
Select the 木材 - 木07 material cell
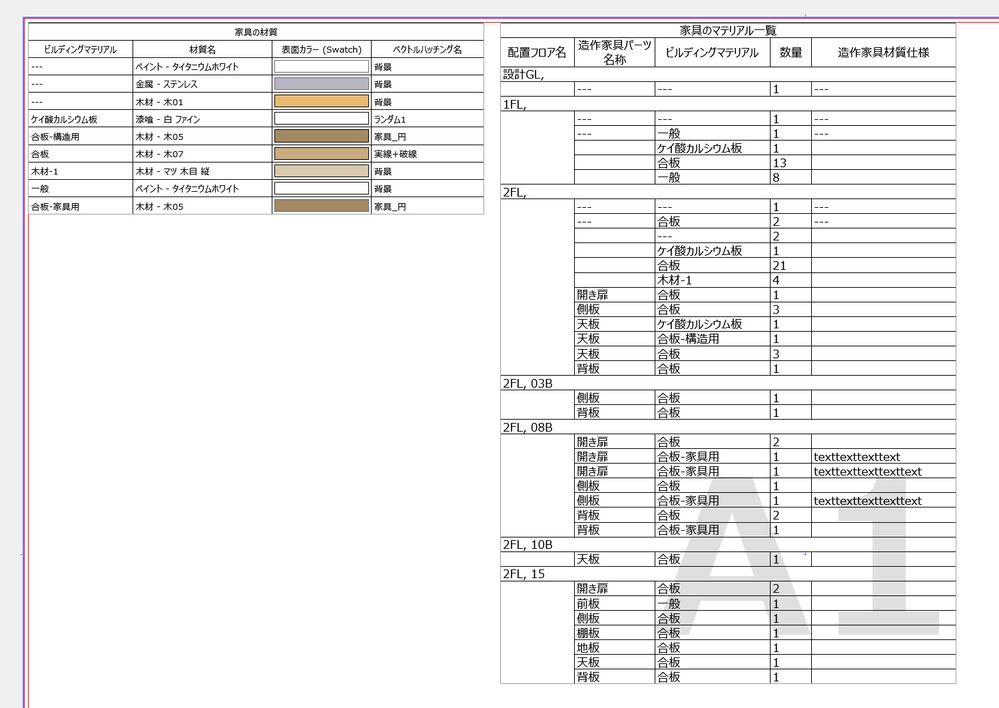202,154
